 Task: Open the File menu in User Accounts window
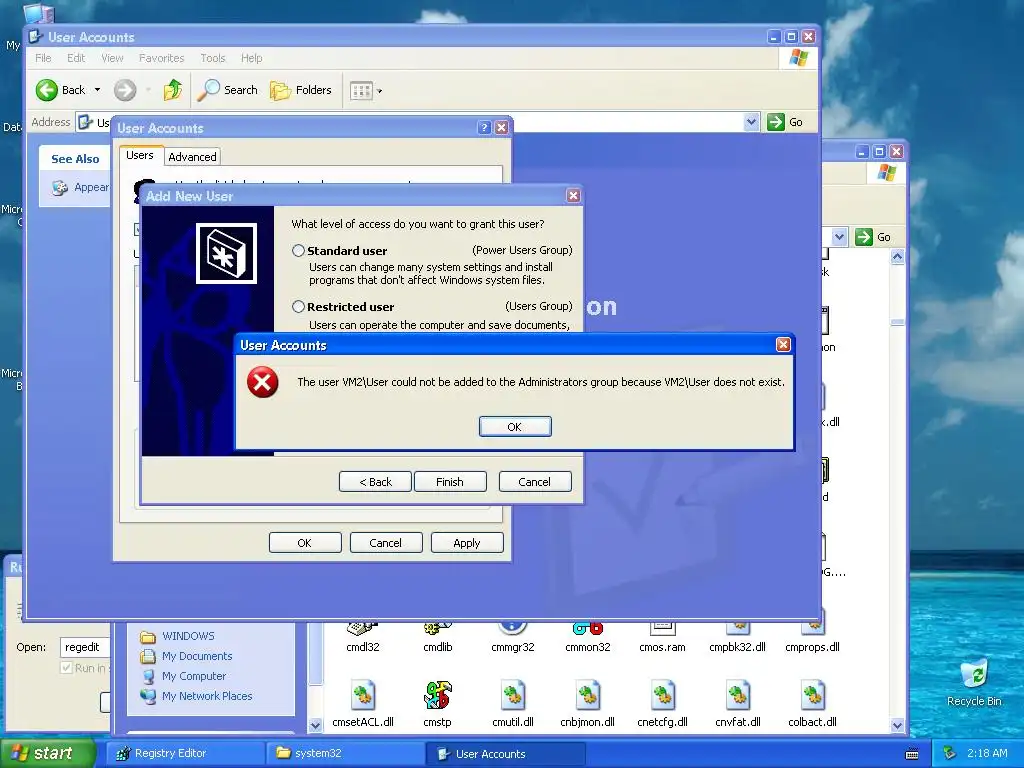coord(43,58)
